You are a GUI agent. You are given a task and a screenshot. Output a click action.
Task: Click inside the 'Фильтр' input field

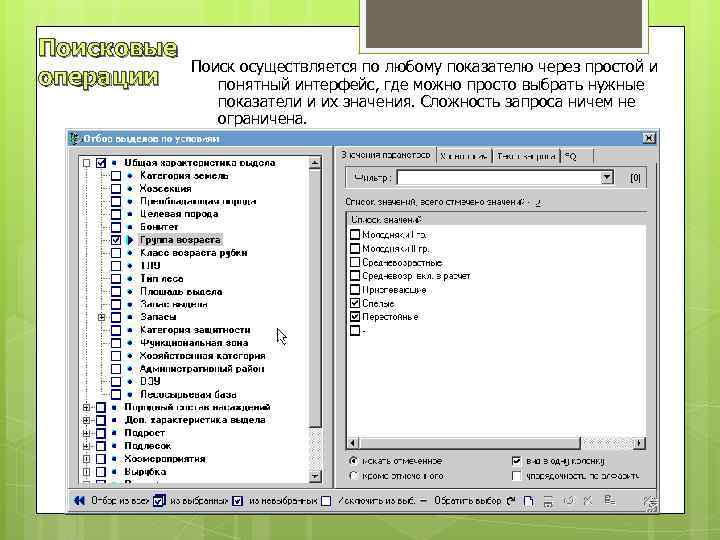coord(499,177)
